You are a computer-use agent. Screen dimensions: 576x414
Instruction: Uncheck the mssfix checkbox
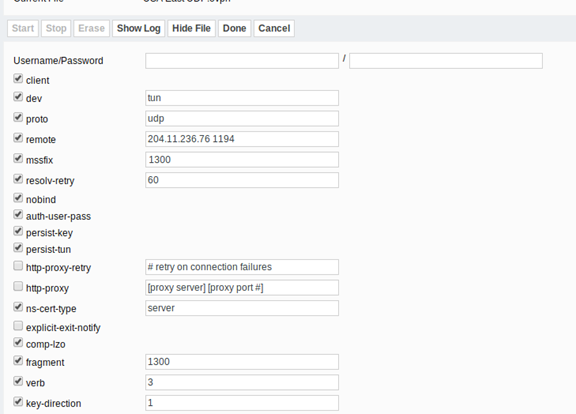(18, 158)
